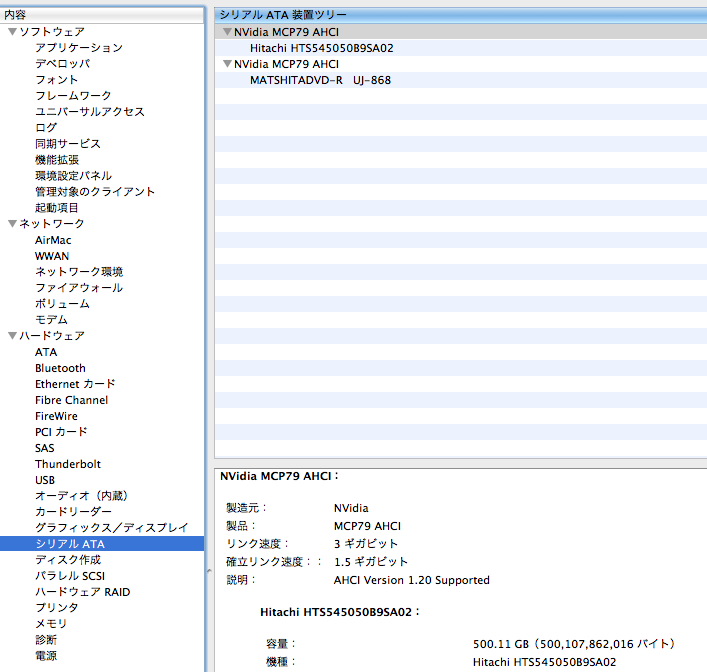Select 管理対象のクライアント
The height and width of the screenshot is (672, 707).
click(x=95, y=192)
